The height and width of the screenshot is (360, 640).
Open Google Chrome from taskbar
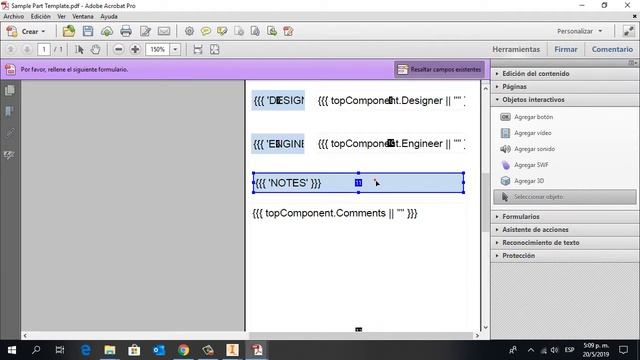[x=183, y=350]
